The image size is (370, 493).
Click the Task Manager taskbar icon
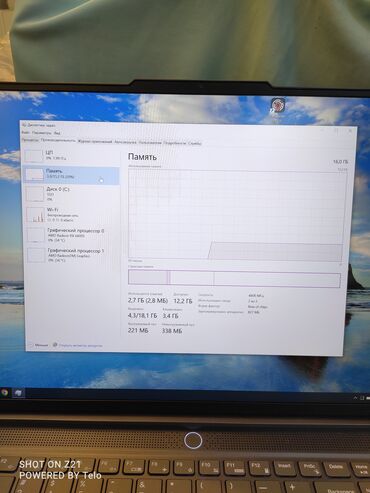[x=18, y=393]
